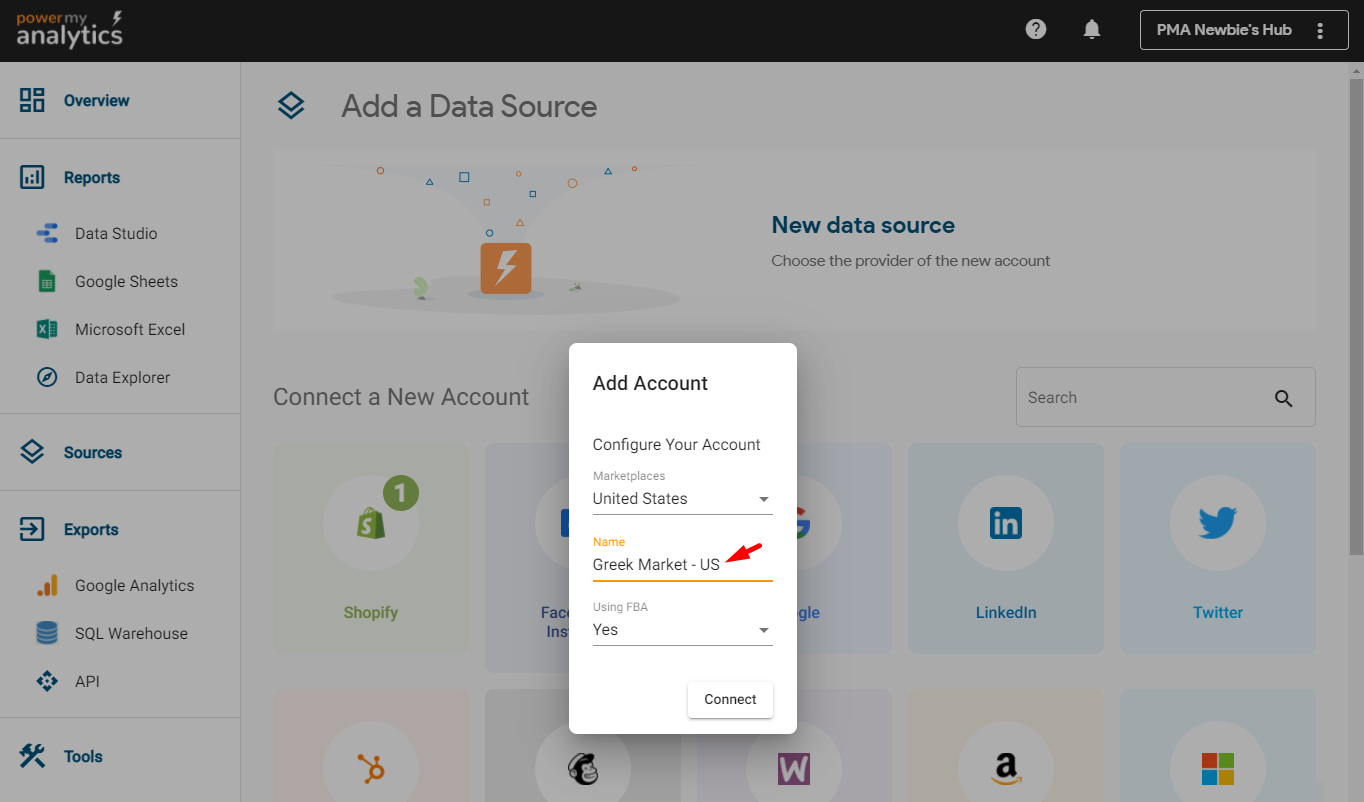Go to Overview in sidebar
The width and height of the screenshot is (1364, 802).
click(x=96, y=101)
